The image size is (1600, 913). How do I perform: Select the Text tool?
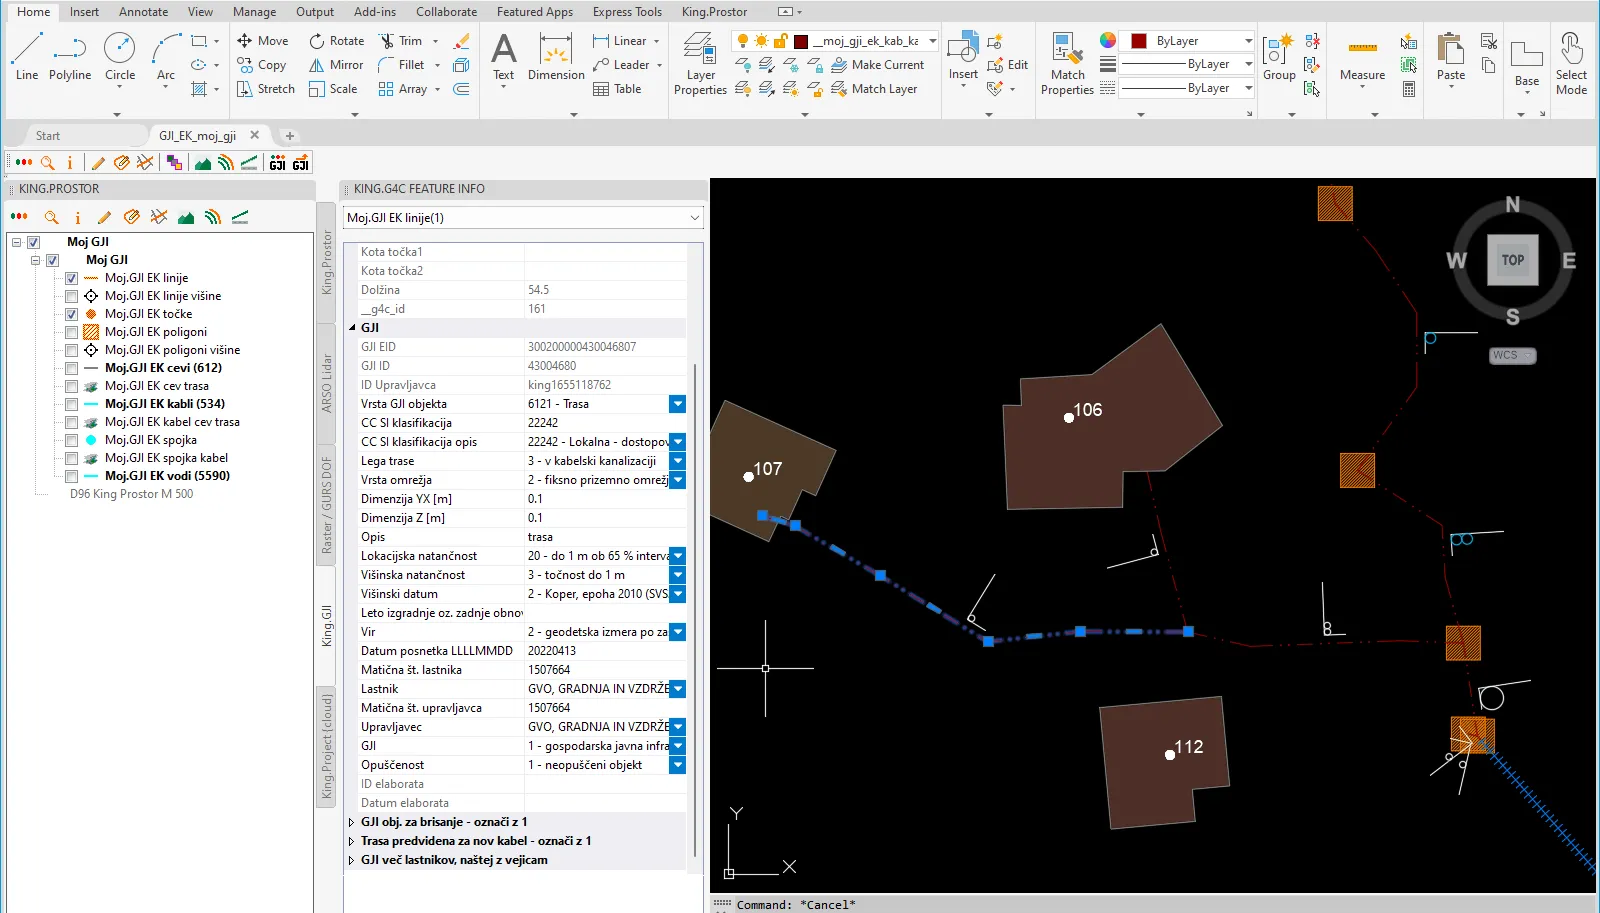pyautogui.click(x=504, y=56)
